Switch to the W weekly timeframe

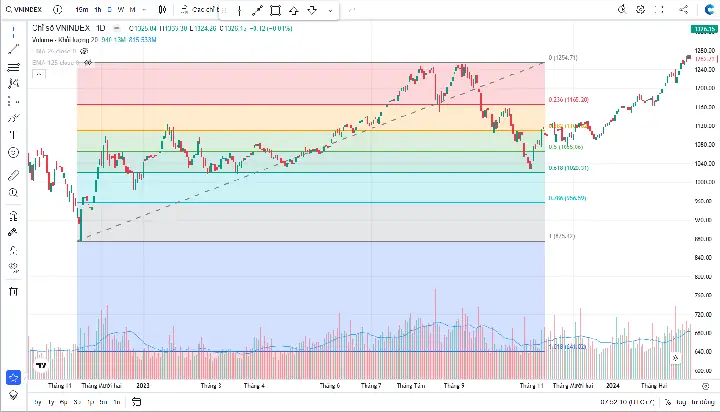(x=121, y=9)
